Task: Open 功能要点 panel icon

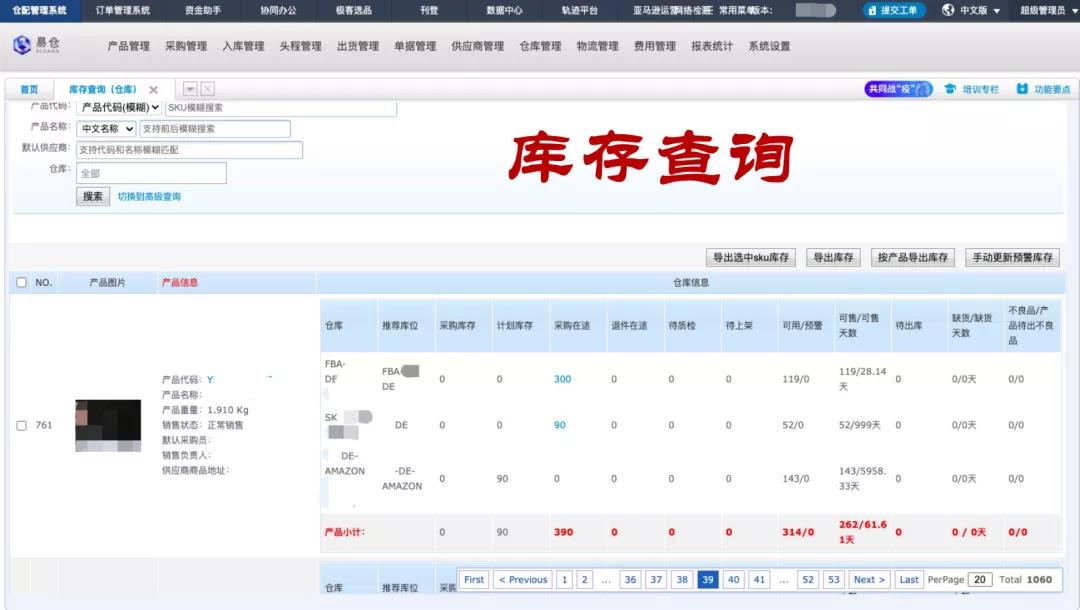Action: click(x=1022, y=89)
